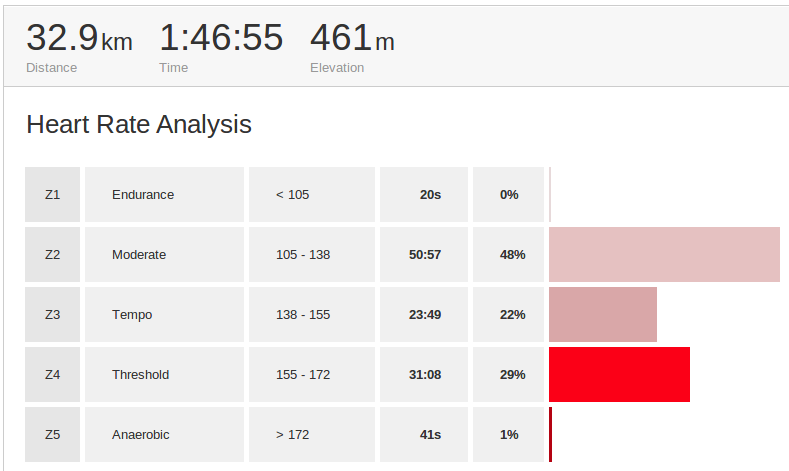This screenshot has width=789, height=471.
Task: Click the 461 m elevation stat
Action: (x=352, y=40)
